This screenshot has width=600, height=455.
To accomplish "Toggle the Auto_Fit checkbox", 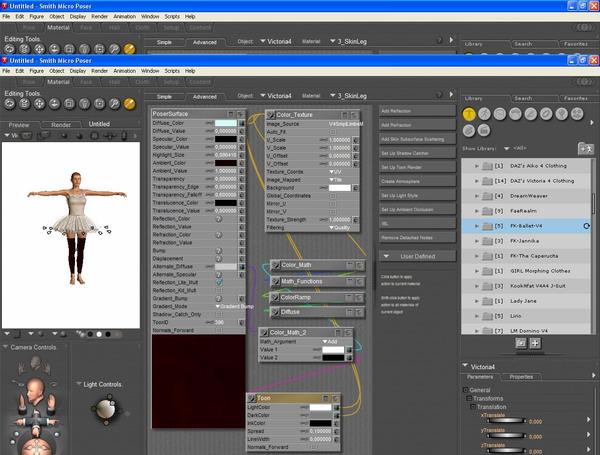I will click(x=333, y=132).
